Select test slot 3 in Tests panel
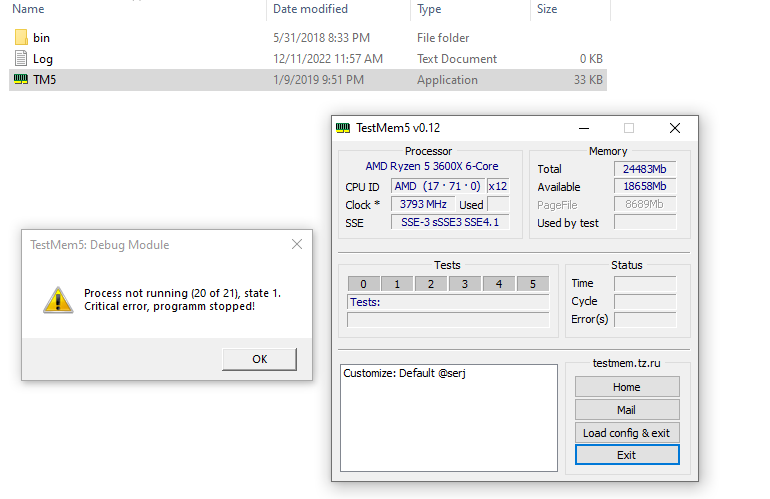The image size is (770, 499). [x=465, y=284]
